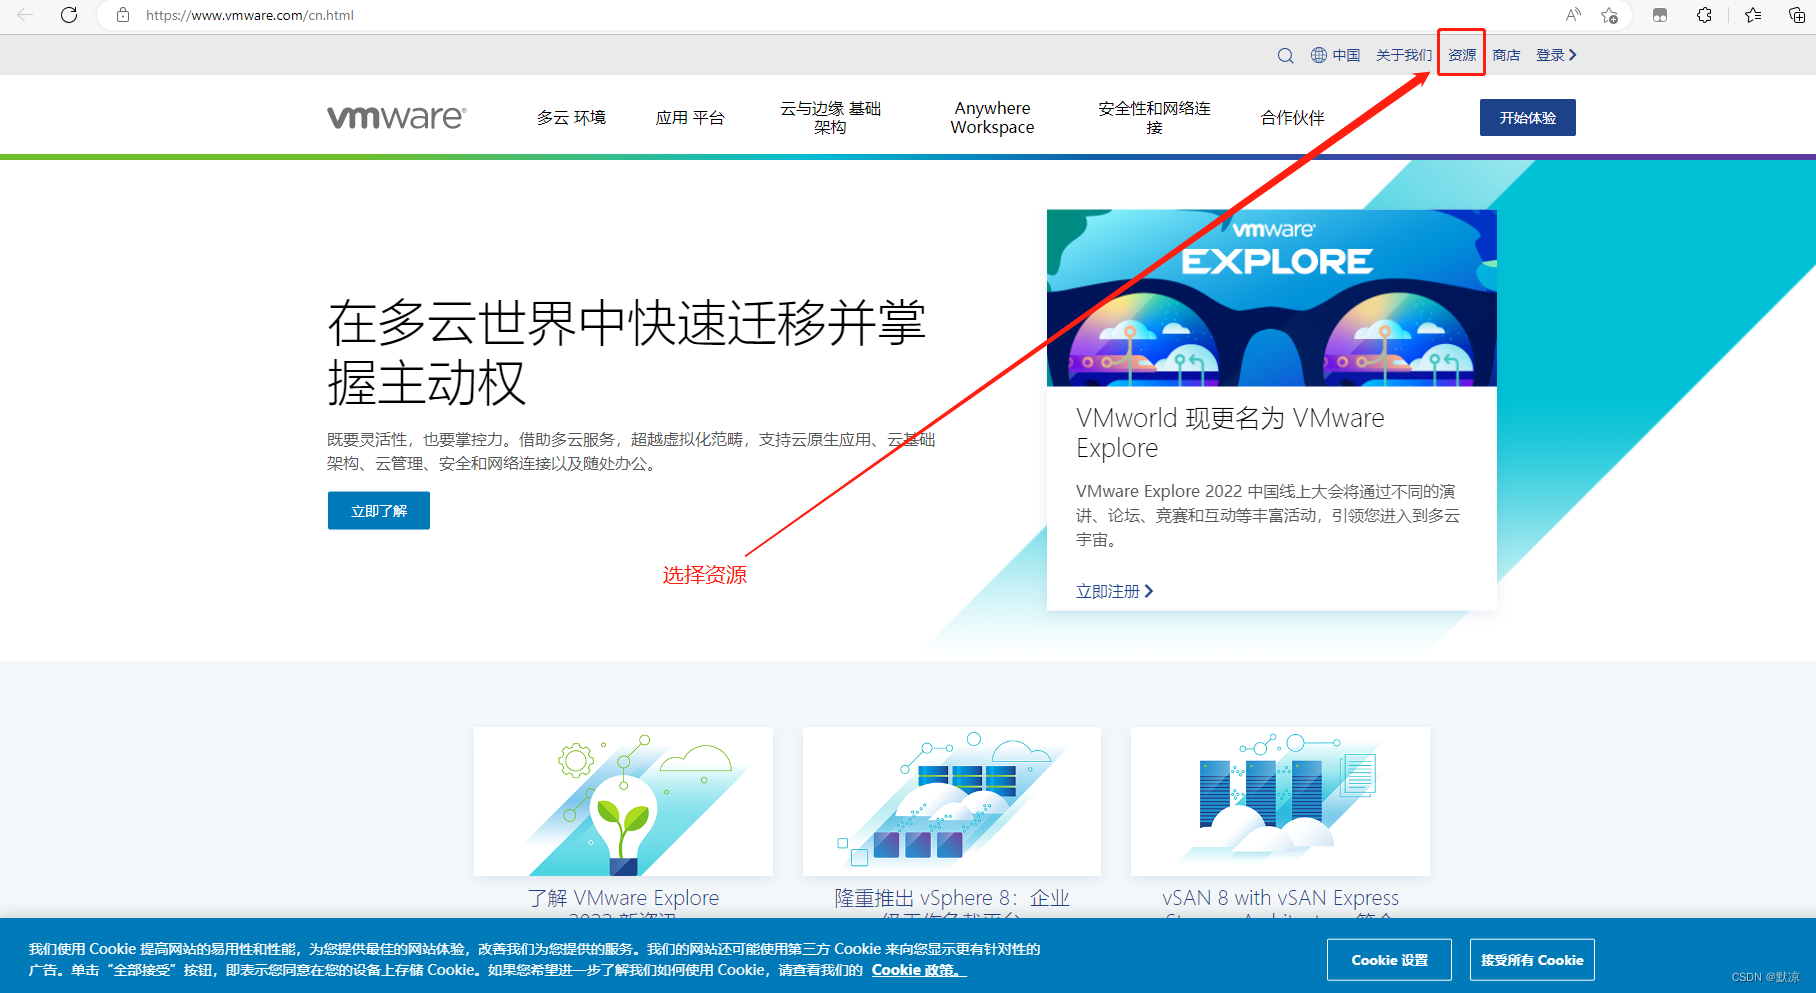Add page to favorites star icon

click(x=1609, y=15)
